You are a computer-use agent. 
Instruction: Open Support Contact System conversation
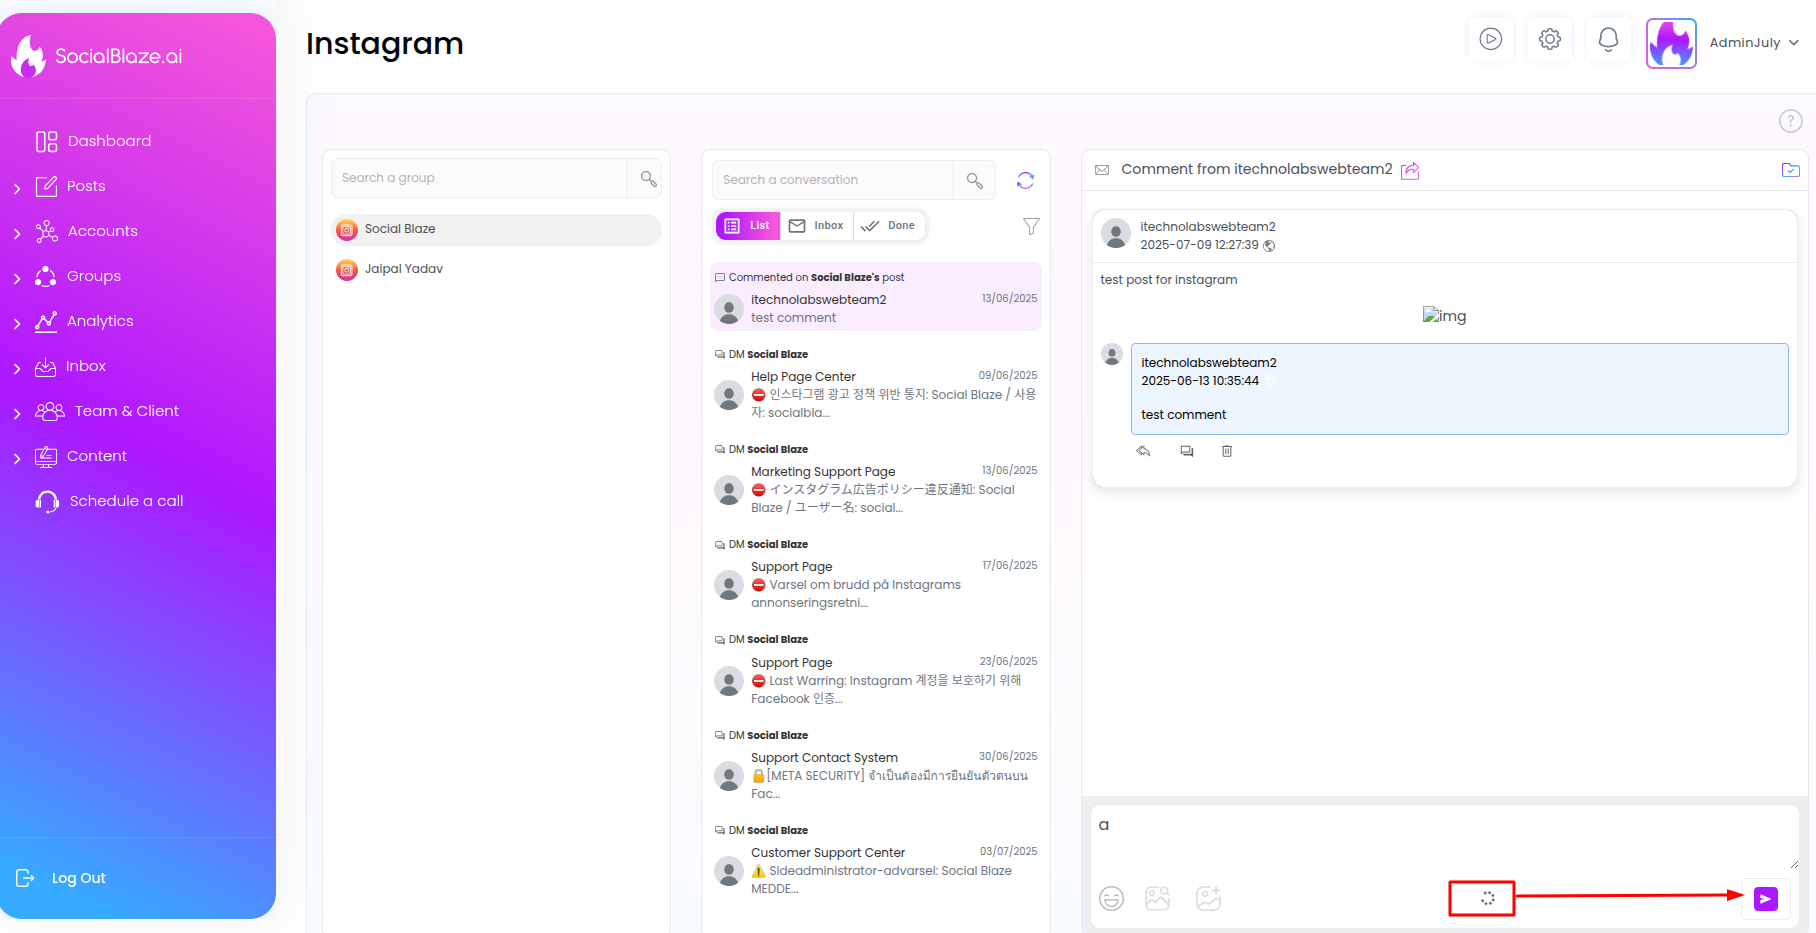(876, 766)
